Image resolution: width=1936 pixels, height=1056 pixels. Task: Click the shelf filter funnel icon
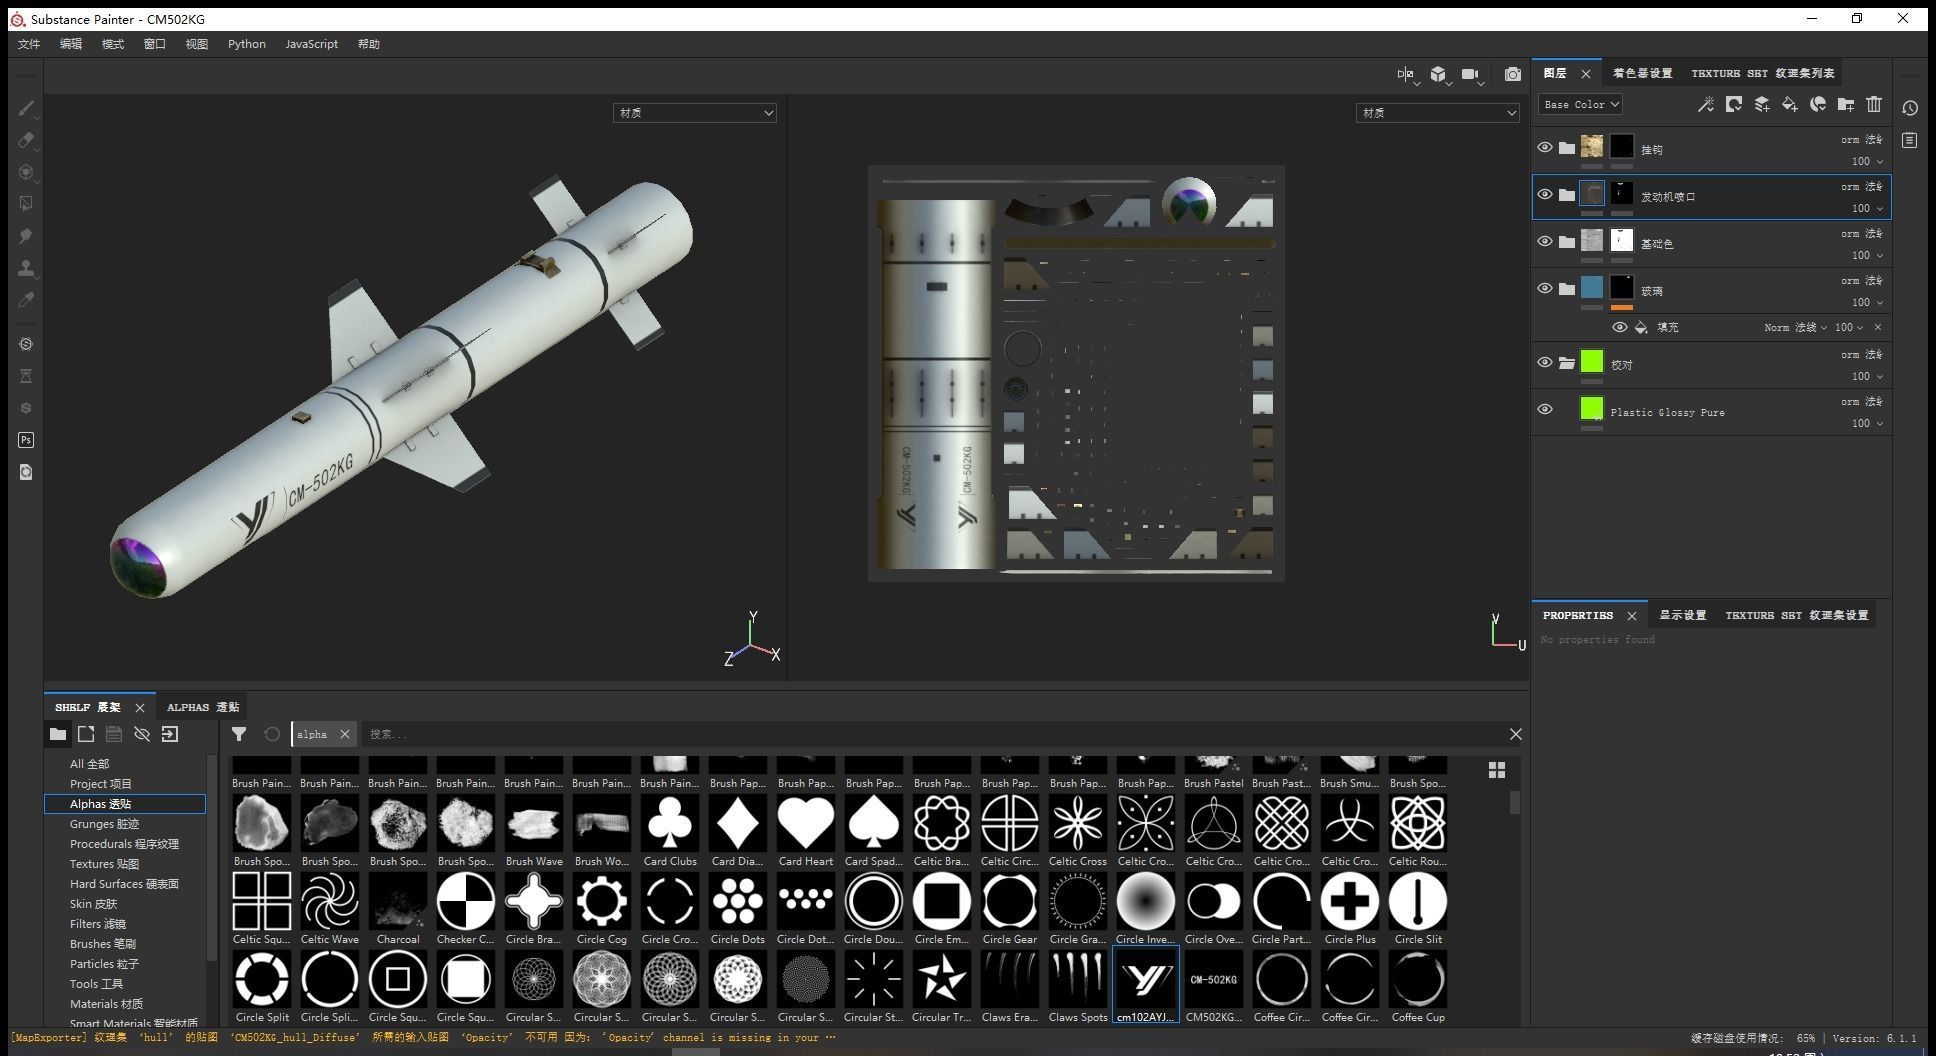tap(239, 734)
